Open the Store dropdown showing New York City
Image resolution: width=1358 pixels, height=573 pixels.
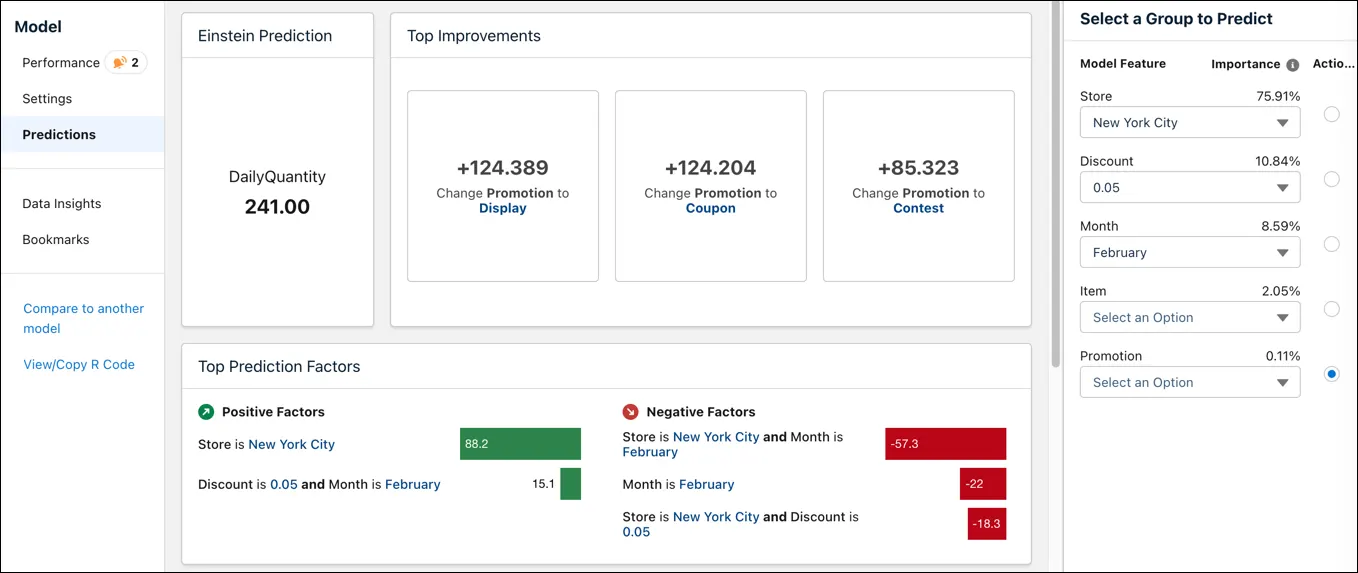tap(1190, 123)
